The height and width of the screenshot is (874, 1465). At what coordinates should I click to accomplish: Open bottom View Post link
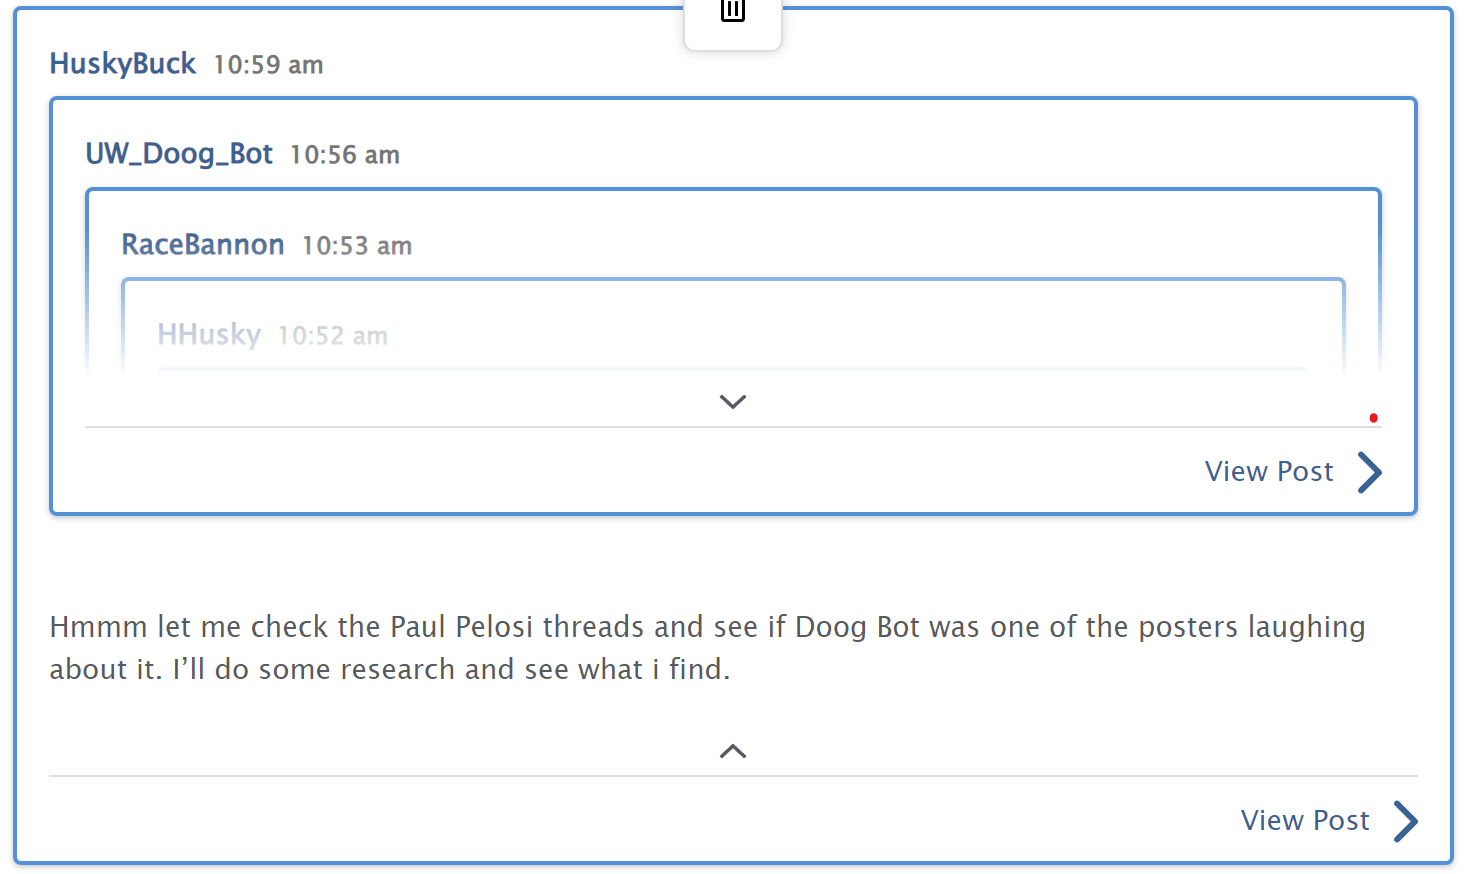(1305, 821)
